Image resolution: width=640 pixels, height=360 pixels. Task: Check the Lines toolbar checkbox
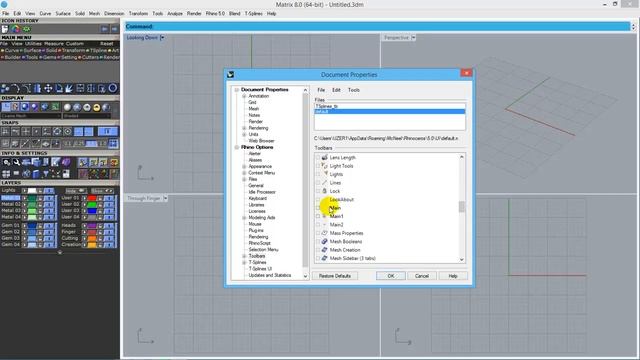(318, 183)
